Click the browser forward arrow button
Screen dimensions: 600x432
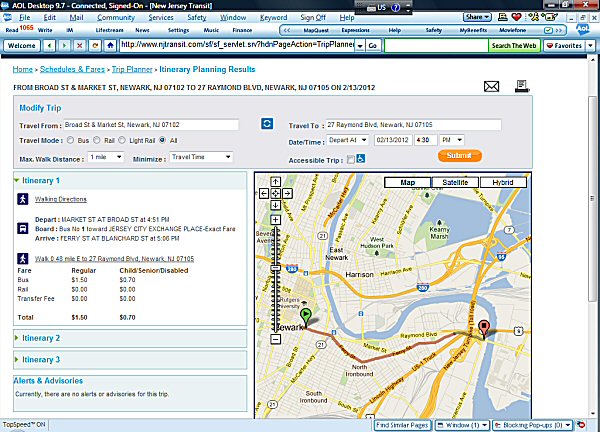(64, 46)
